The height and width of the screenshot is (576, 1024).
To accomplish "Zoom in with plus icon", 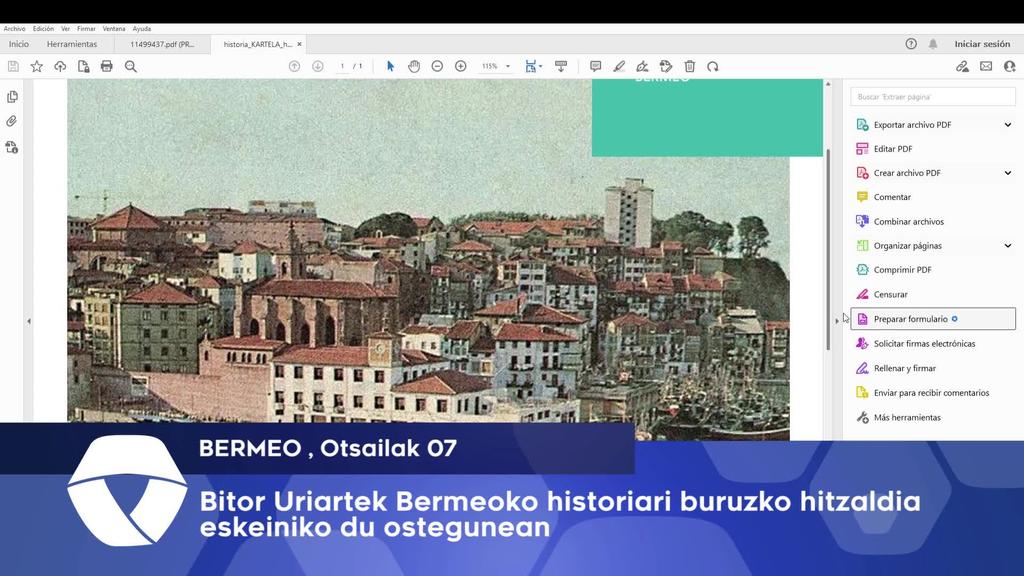I will (x=461, y=66).
